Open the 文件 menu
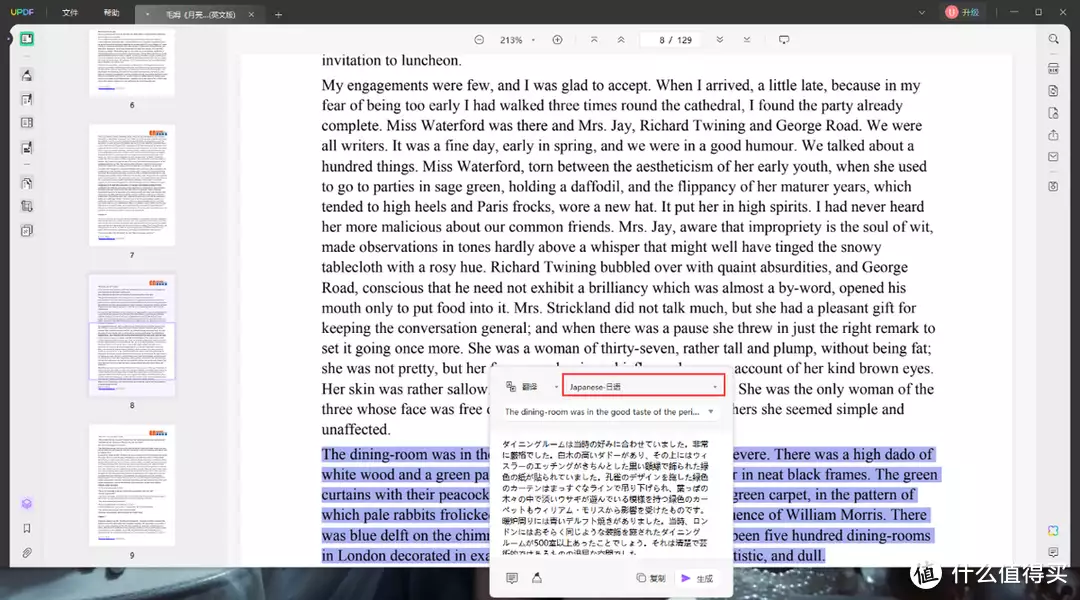 [x=70, y=12]
